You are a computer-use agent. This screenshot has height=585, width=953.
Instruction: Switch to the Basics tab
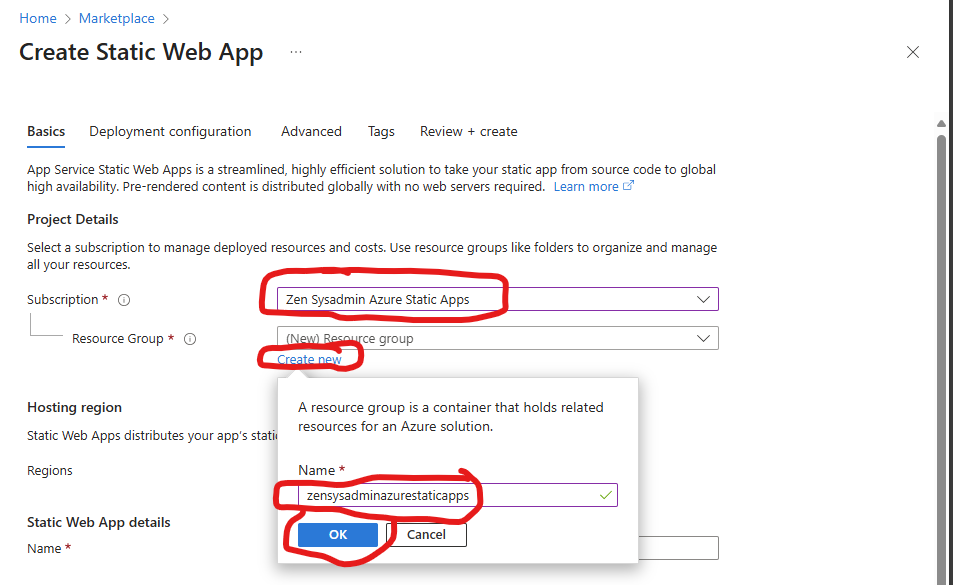coord(46,131)
